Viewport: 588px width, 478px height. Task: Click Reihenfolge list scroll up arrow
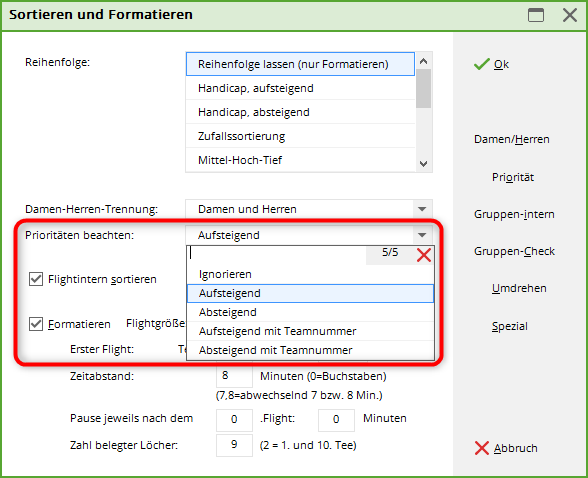(424, 61)
